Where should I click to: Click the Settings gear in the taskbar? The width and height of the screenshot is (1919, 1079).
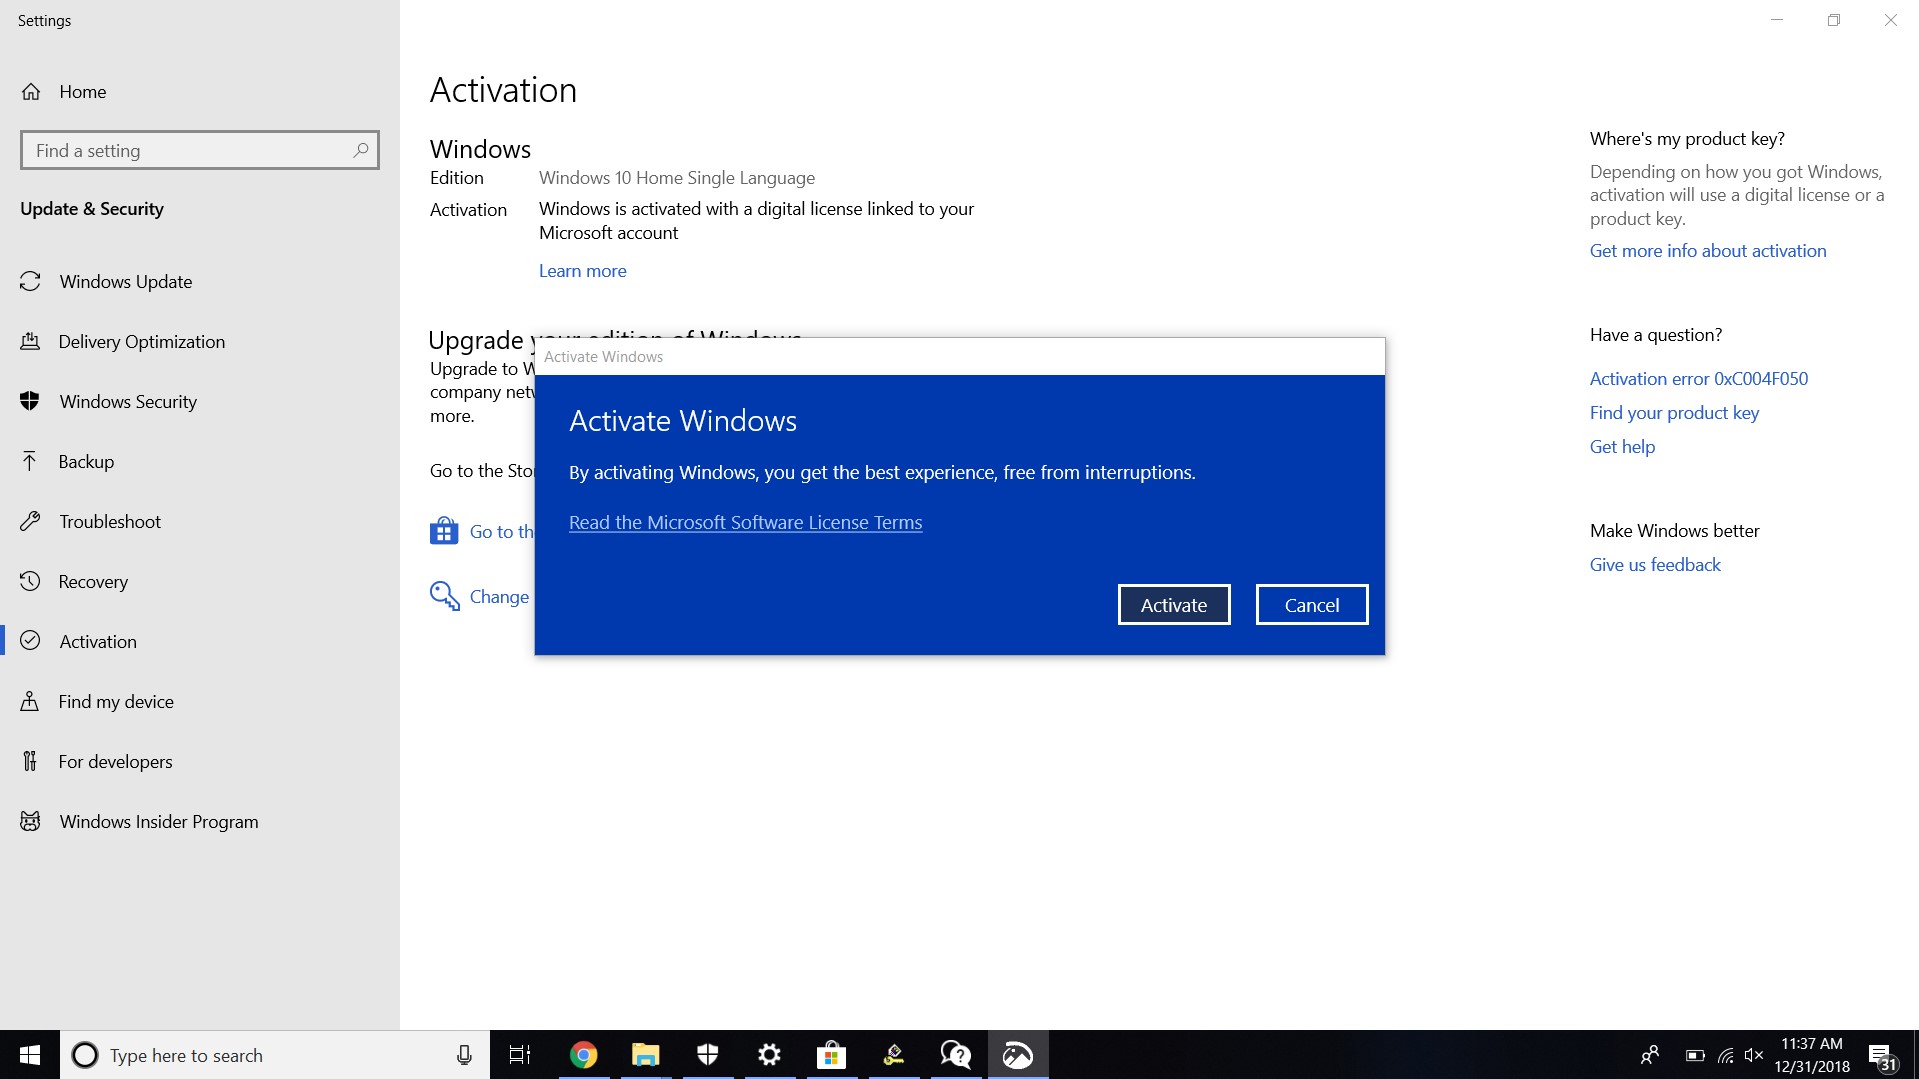point(769,1055)
